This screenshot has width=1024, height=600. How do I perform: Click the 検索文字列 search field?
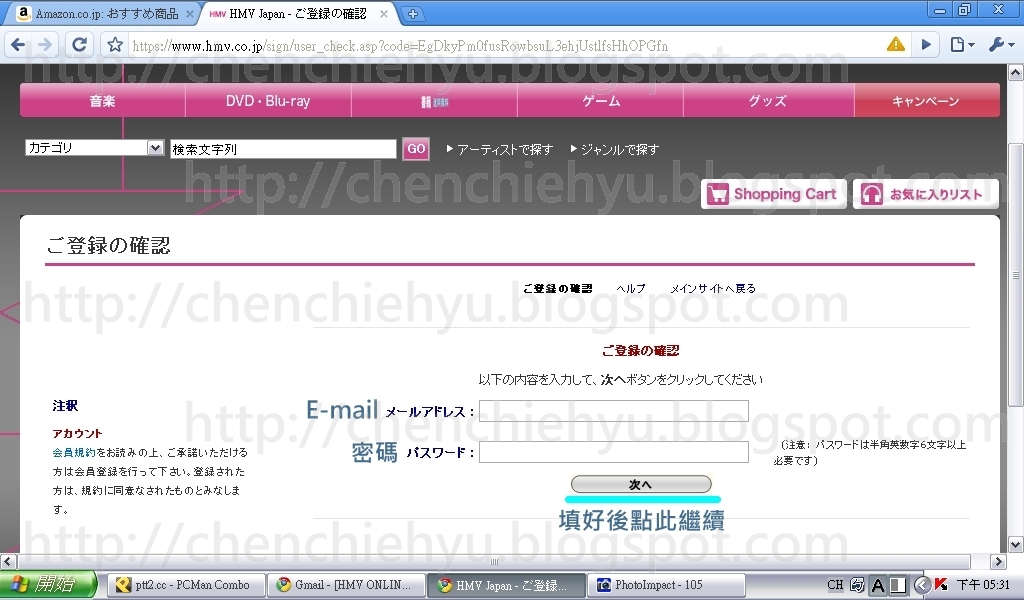tap(283, 149)
